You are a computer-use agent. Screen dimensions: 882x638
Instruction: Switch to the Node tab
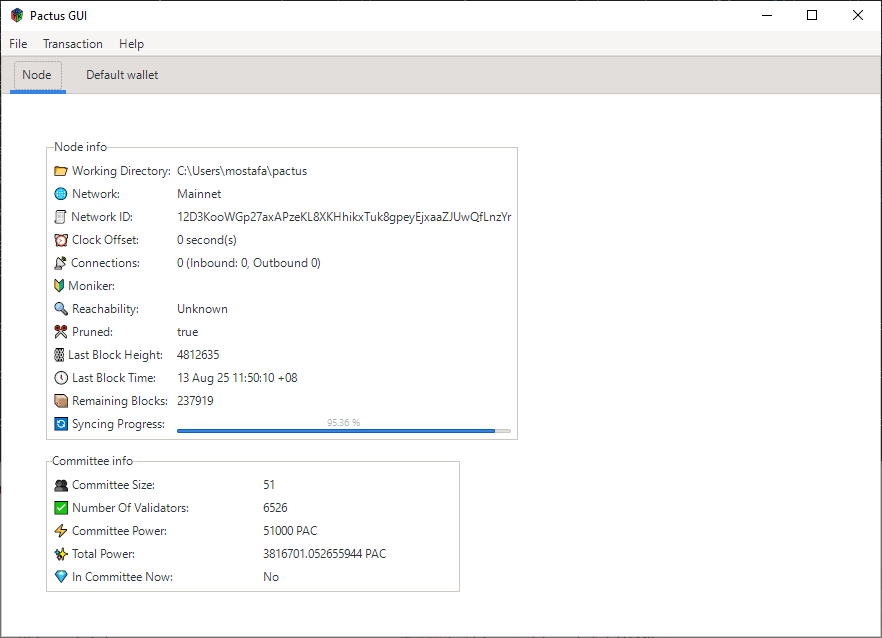click(37, 75)
